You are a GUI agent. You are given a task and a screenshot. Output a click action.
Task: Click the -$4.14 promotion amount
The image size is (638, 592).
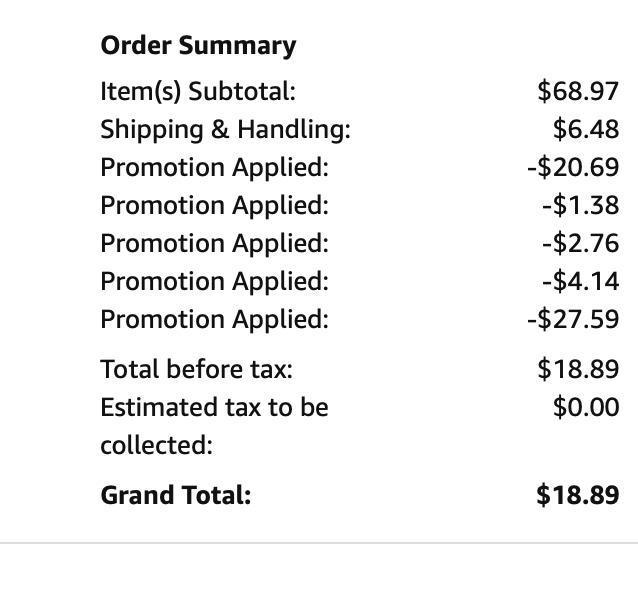tap(581, 281)
